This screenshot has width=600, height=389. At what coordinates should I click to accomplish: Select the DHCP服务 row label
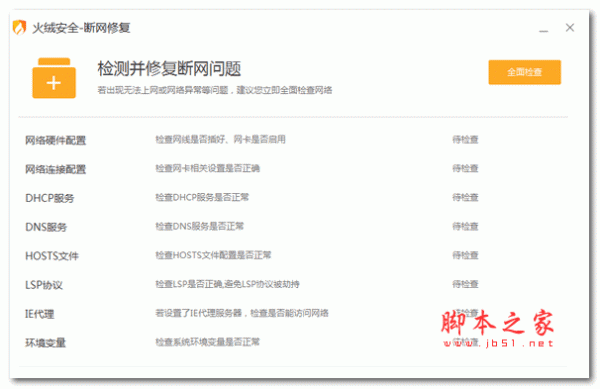(50, 198)
